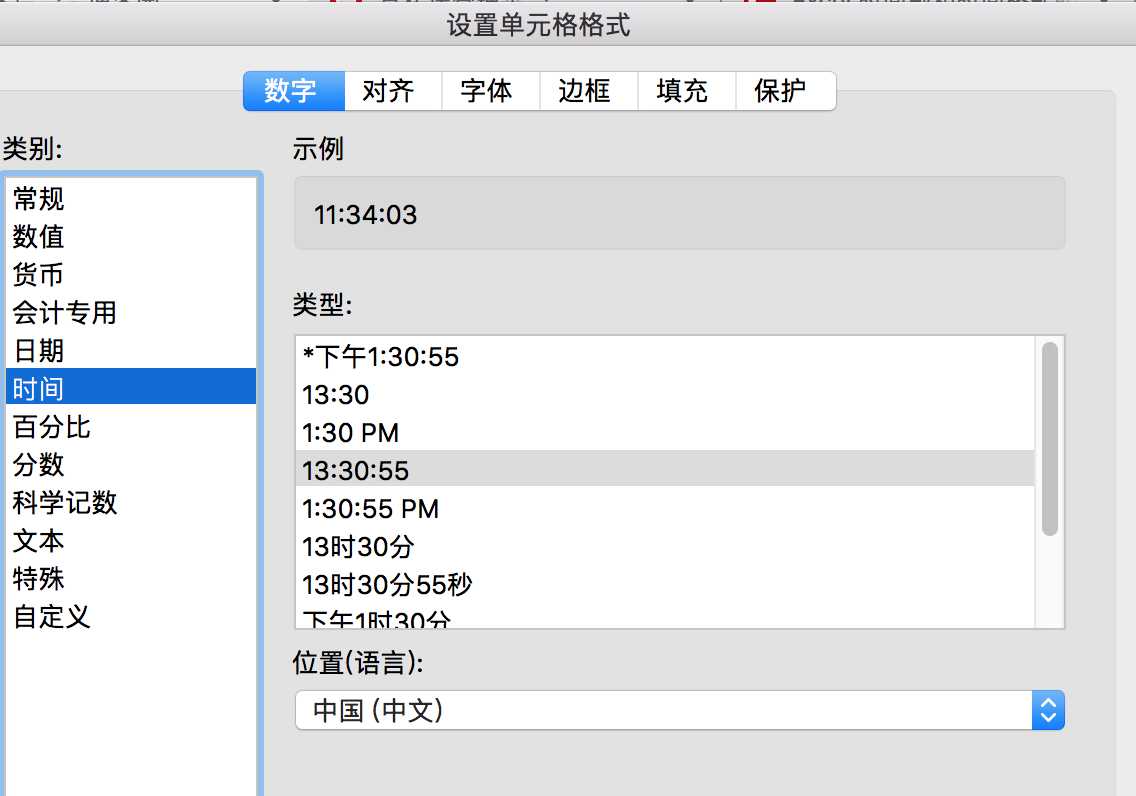
Task: Choose the 百分比 category
Action: coord(52,427)
